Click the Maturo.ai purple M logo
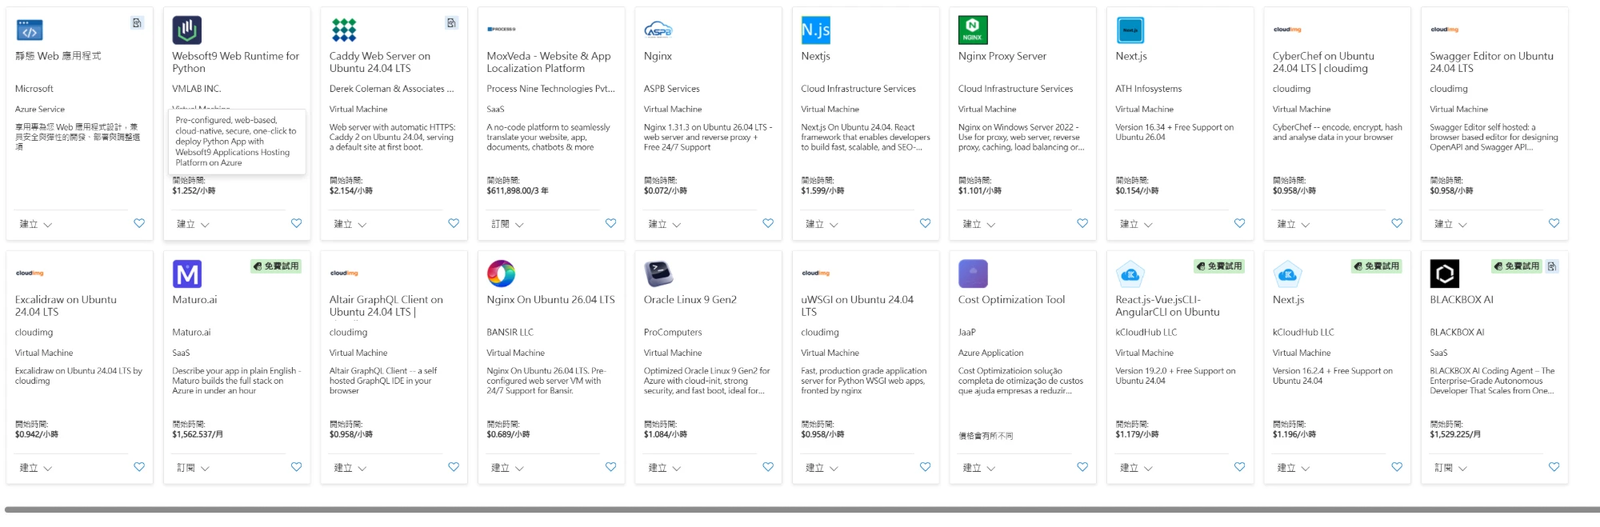Image resolution: width=1600 pixels, height=527 pixels. (187, 273)
